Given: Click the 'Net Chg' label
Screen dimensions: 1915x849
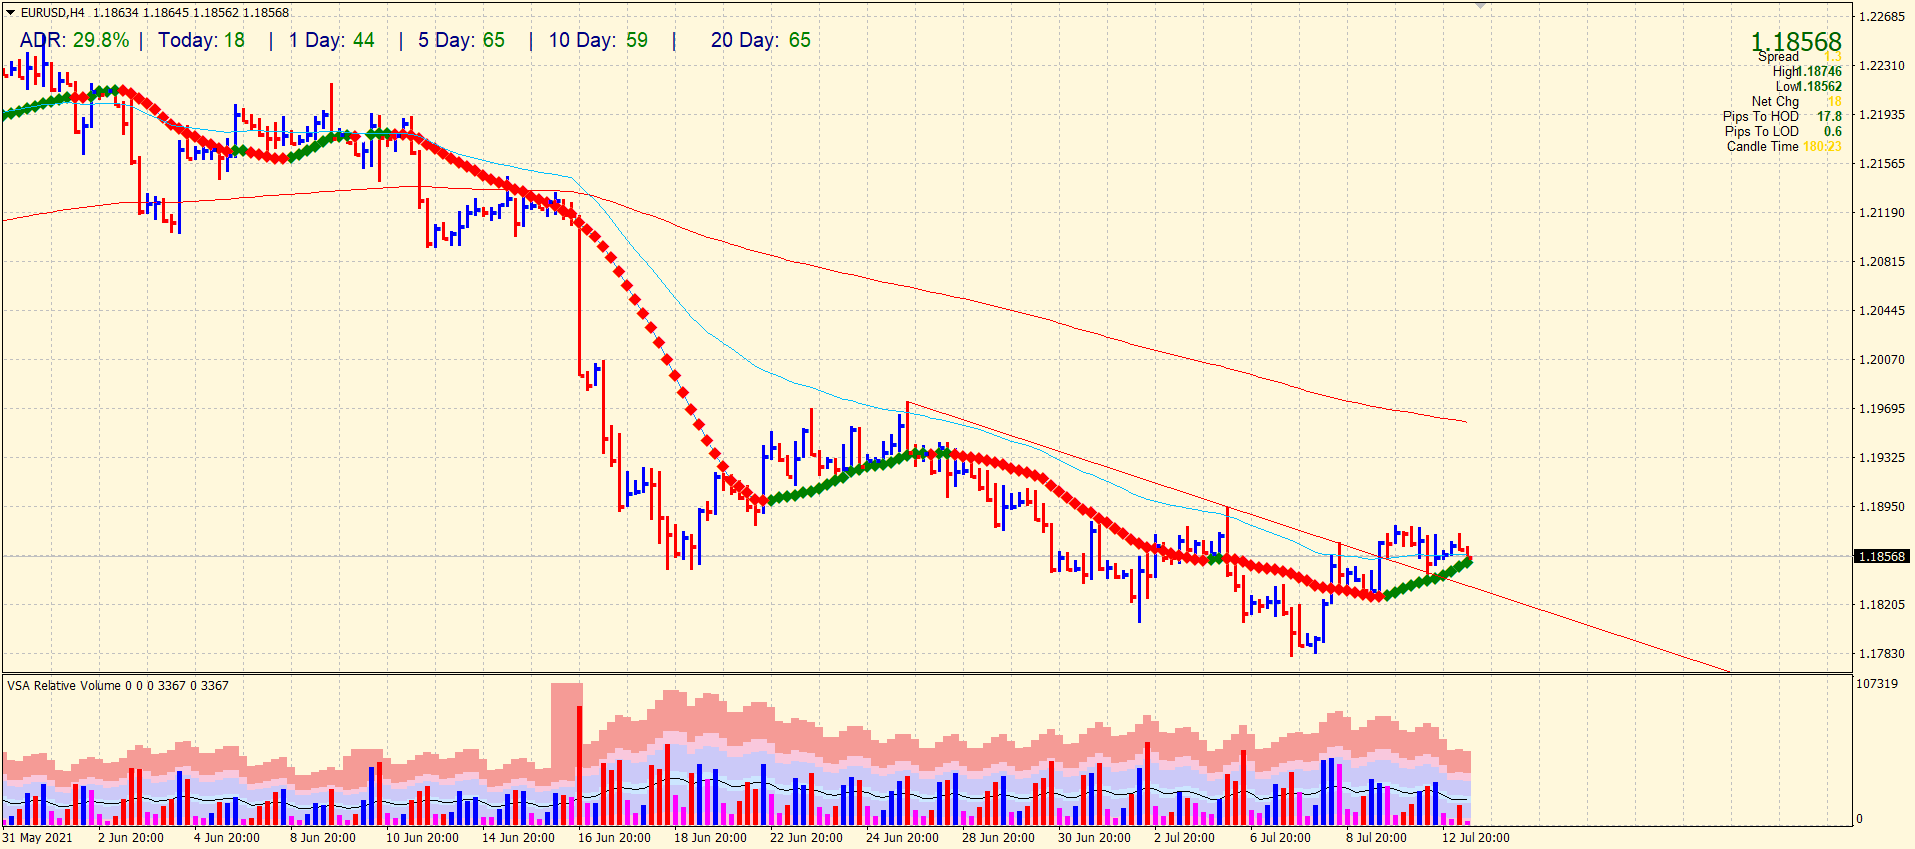Looking at the screenshot, I should click(1775, 102).
